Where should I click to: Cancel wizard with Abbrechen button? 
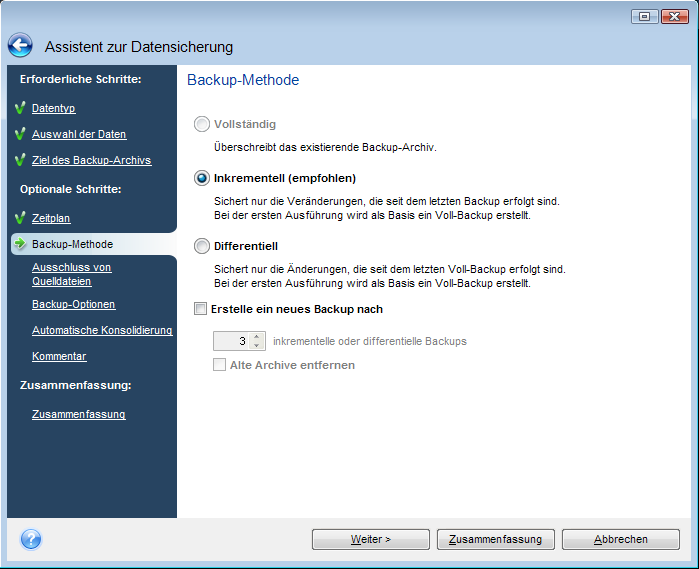(621, 539)
